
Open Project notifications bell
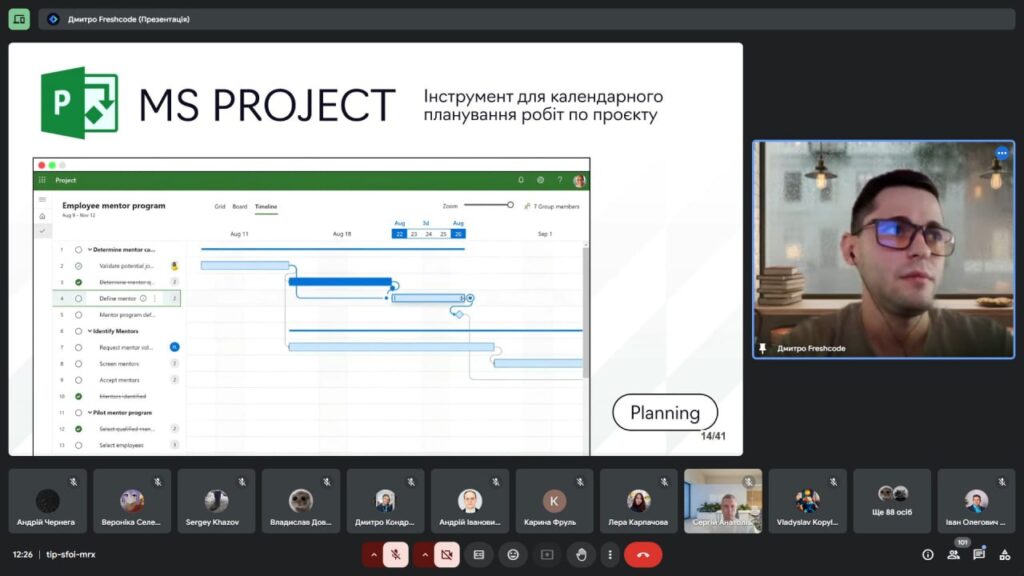[x=520, y=180]
